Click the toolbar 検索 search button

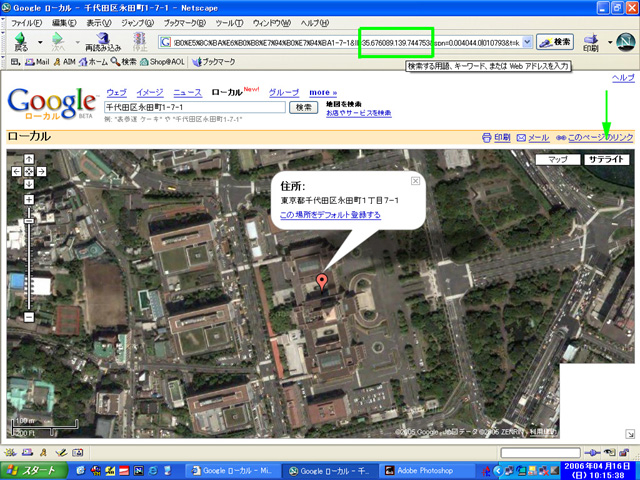pos(555,42)
